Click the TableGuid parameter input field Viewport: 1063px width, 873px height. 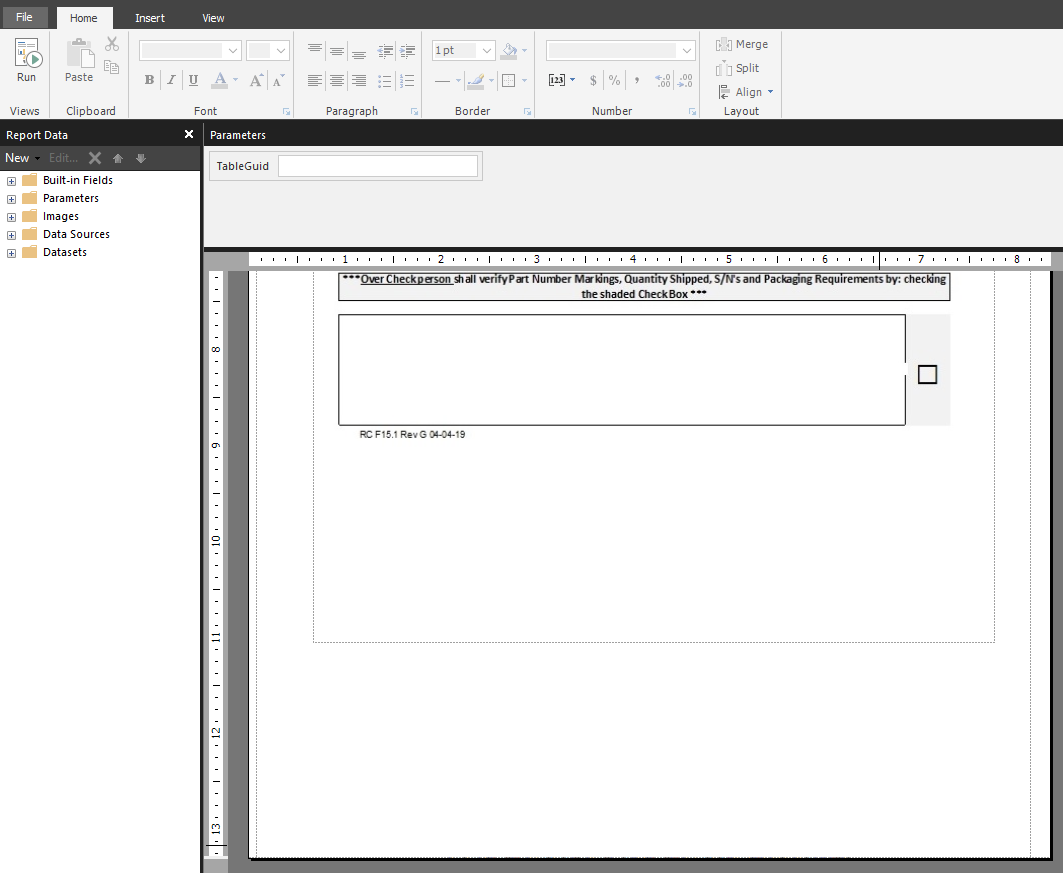click(378, 166)
